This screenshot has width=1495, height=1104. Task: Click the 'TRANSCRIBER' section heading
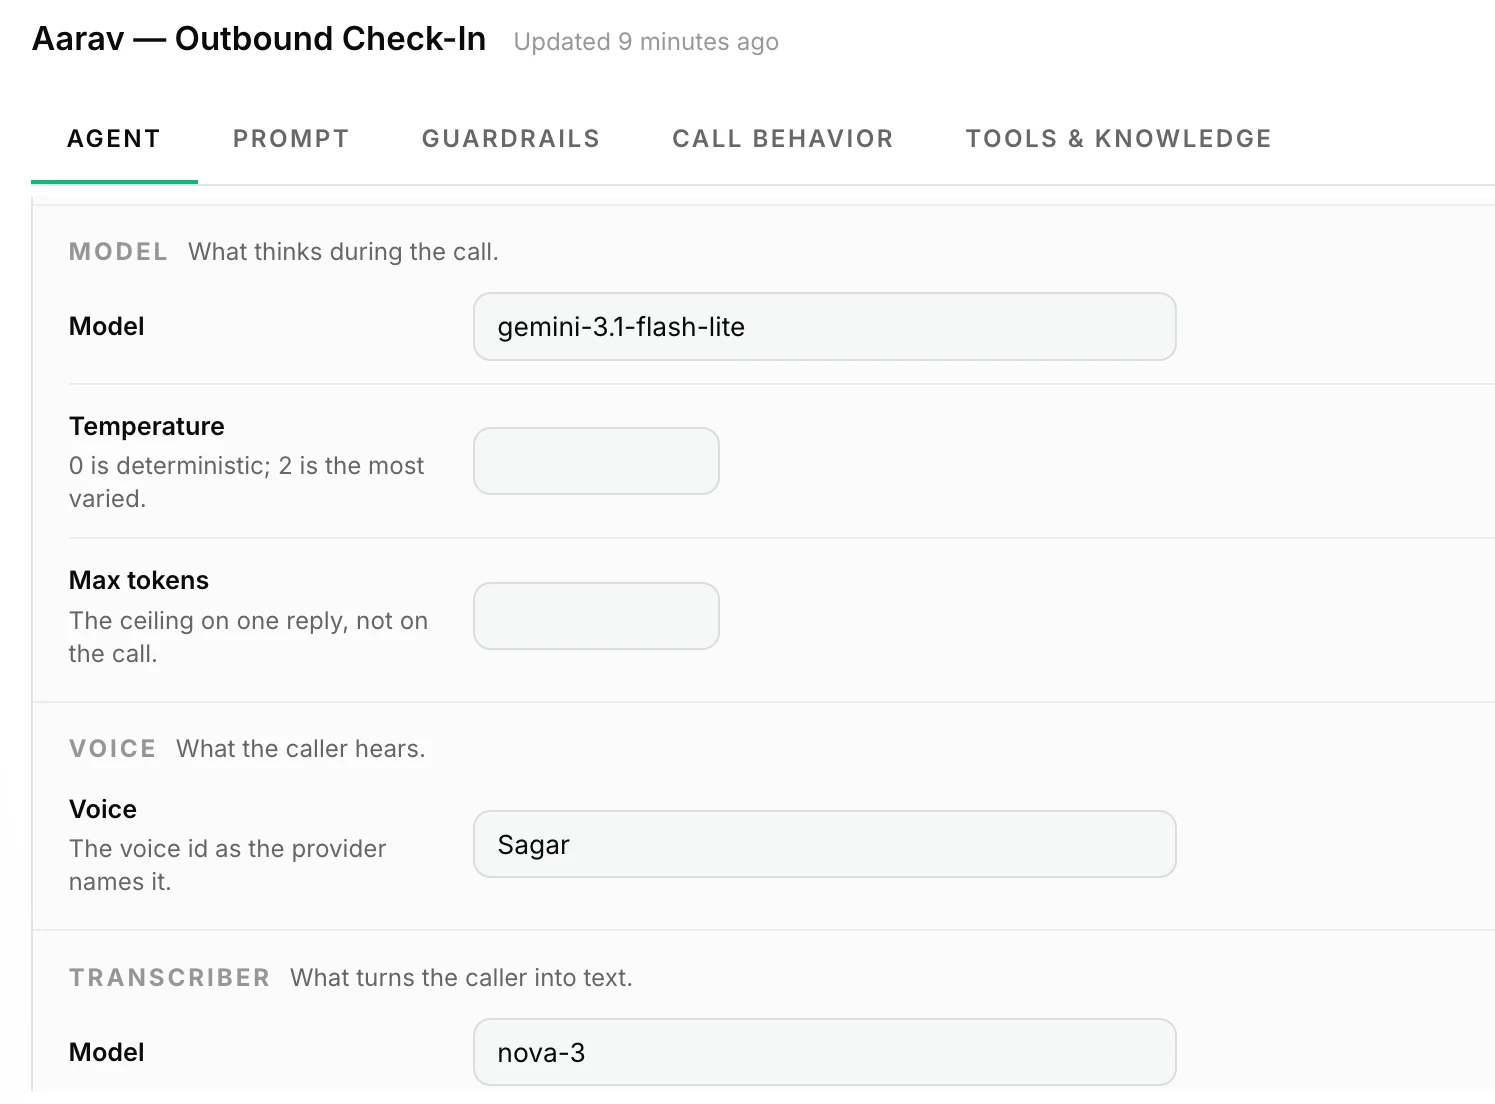point(170,978)
